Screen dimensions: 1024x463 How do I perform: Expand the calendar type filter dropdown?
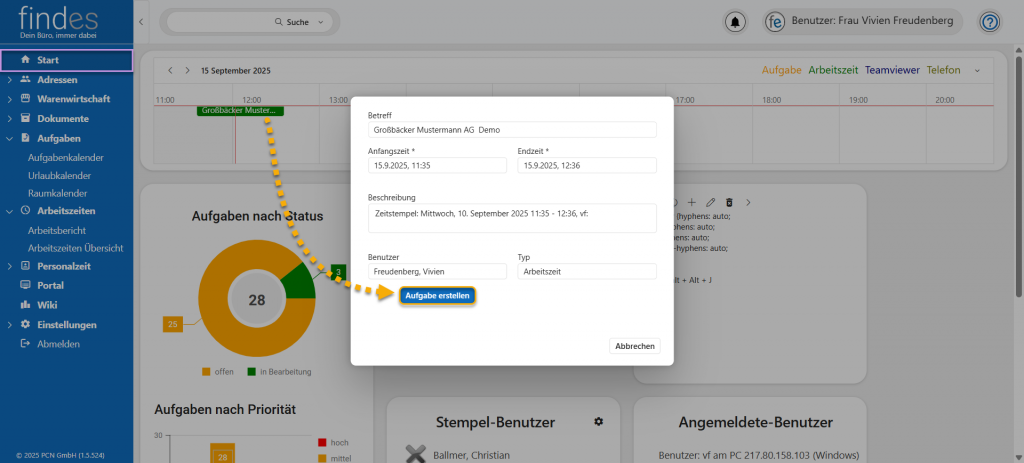tap(977, 71)
